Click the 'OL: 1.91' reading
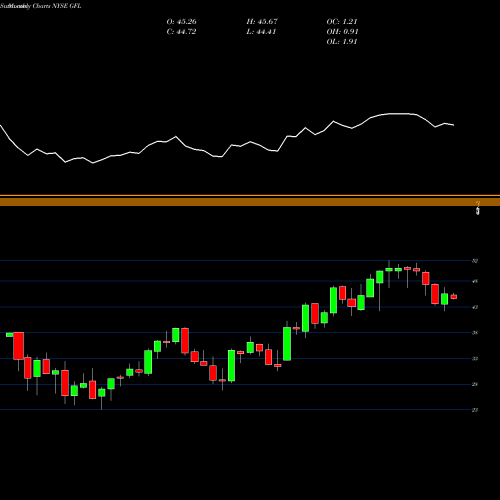This screenshot has width=500, height=500. 342,42
